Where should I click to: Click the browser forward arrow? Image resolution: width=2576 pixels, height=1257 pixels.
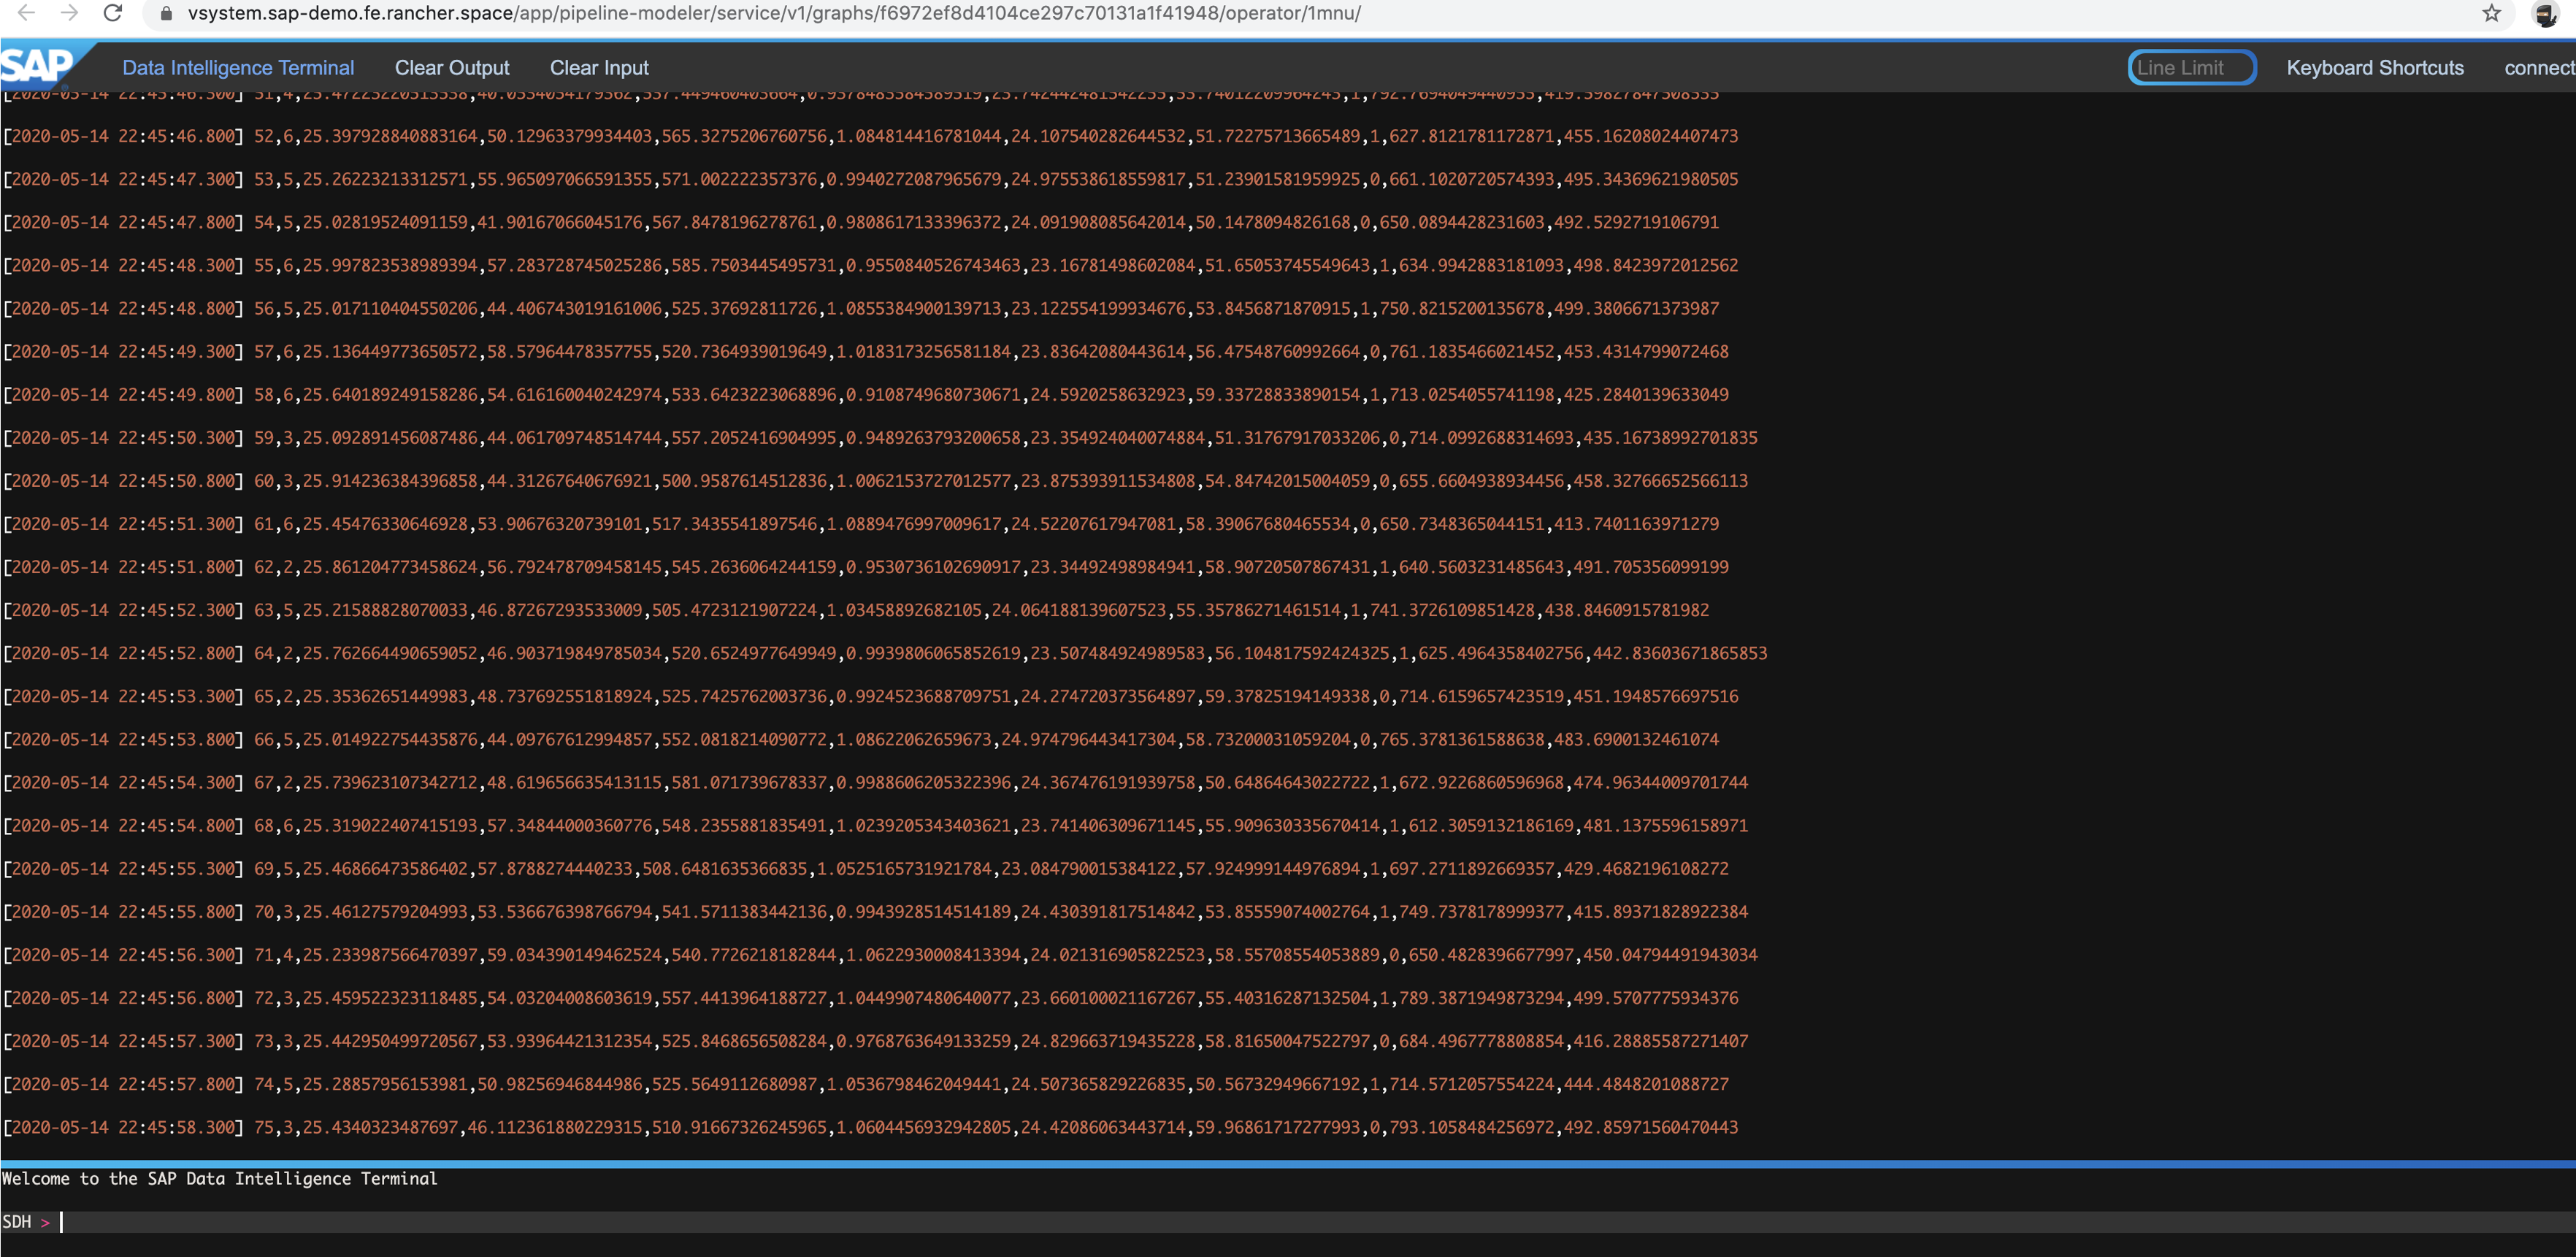click(69, 13)
